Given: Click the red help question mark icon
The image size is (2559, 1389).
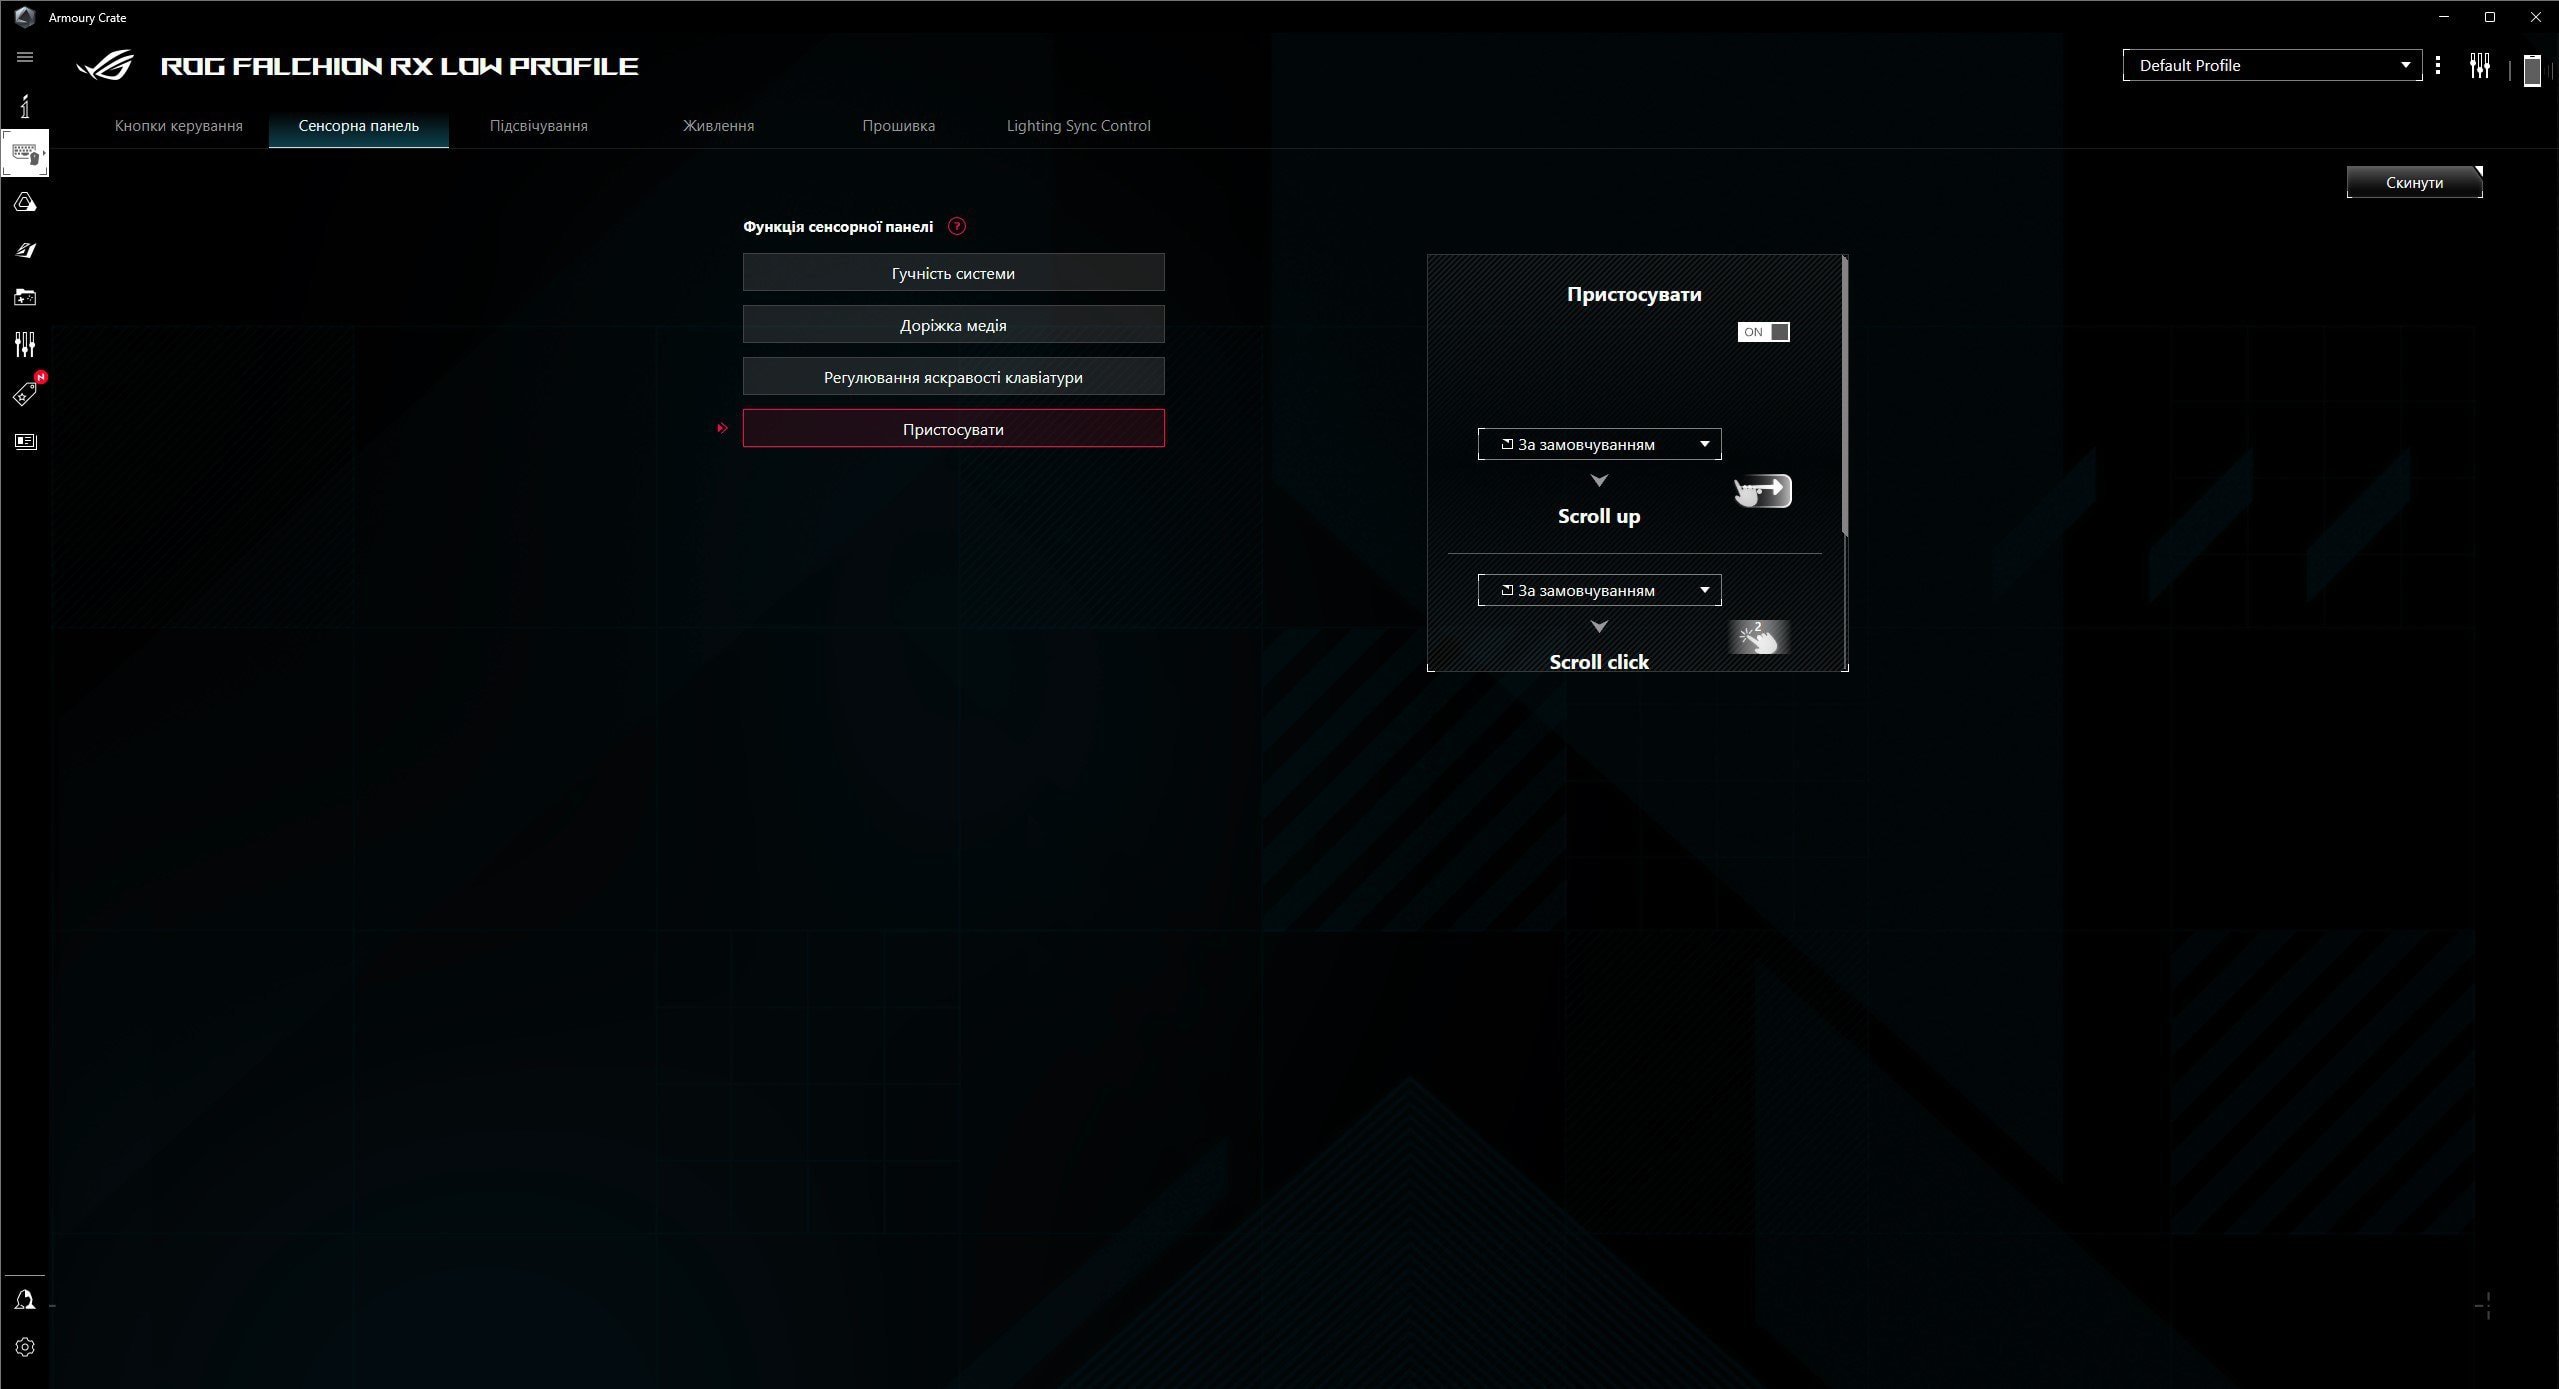Looking at the screenshot, I should click(957, 226).
